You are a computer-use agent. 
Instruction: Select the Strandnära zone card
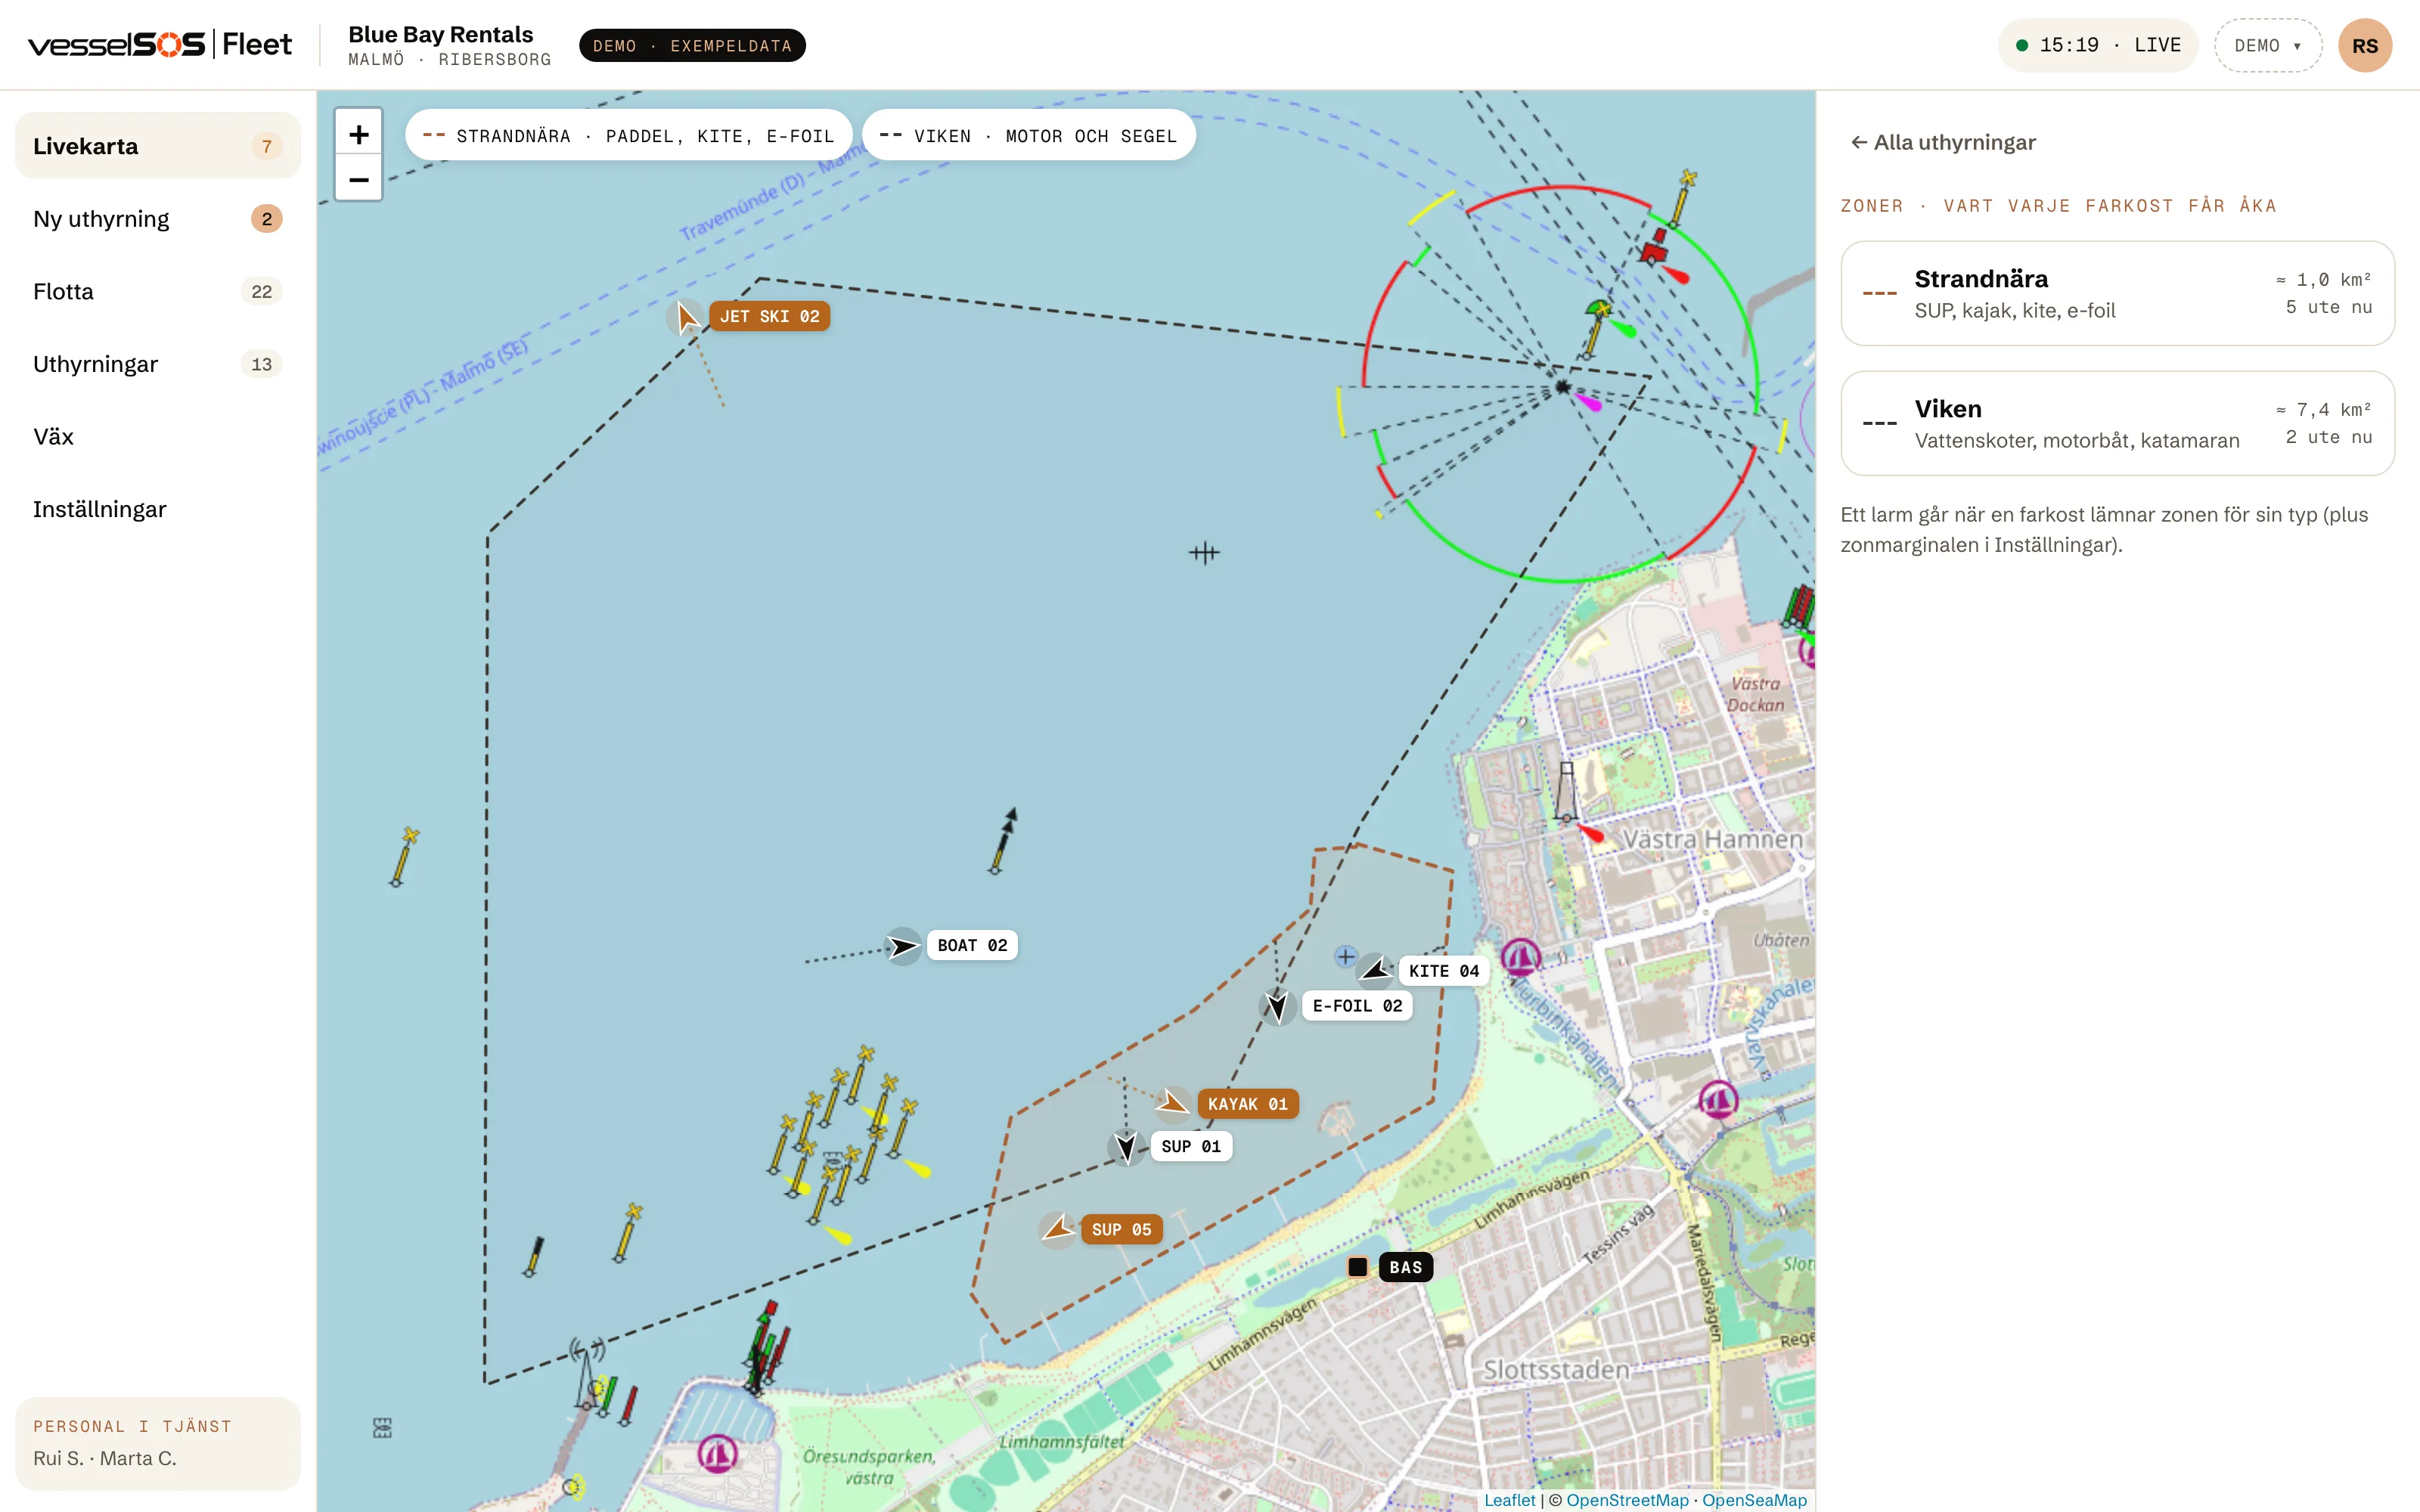(x=2117, y=293)
